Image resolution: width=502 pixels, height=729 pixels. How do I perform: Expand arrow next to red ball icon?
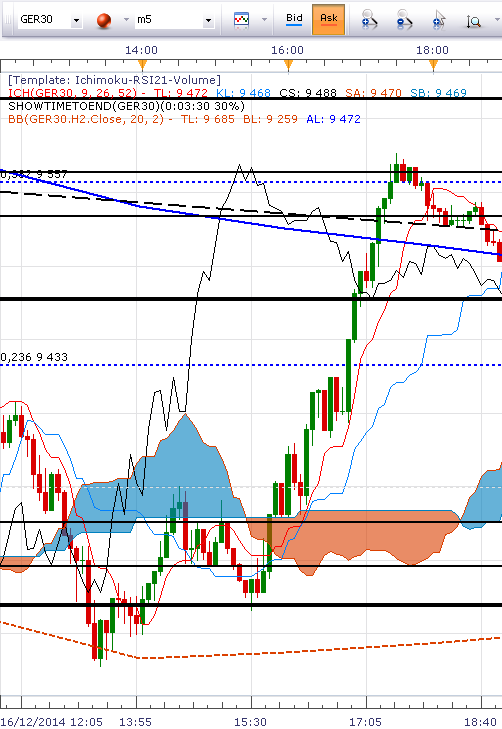pos(126,20)
